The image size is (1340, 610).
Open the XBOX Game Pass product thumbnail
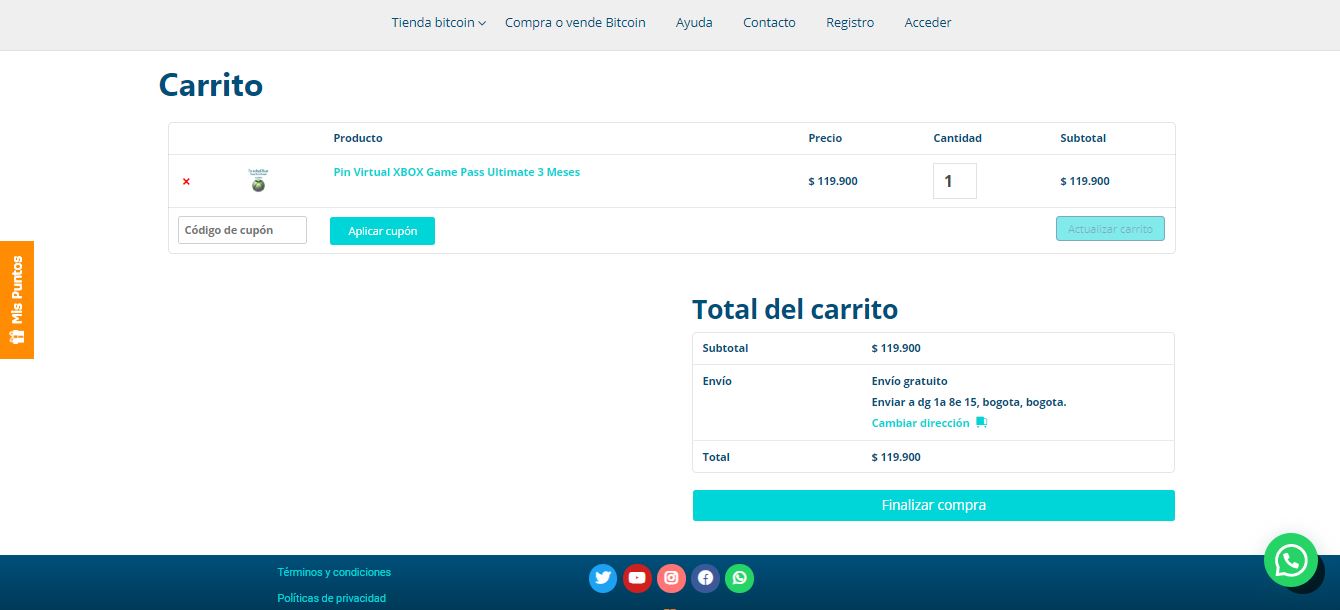coord(258,181)
